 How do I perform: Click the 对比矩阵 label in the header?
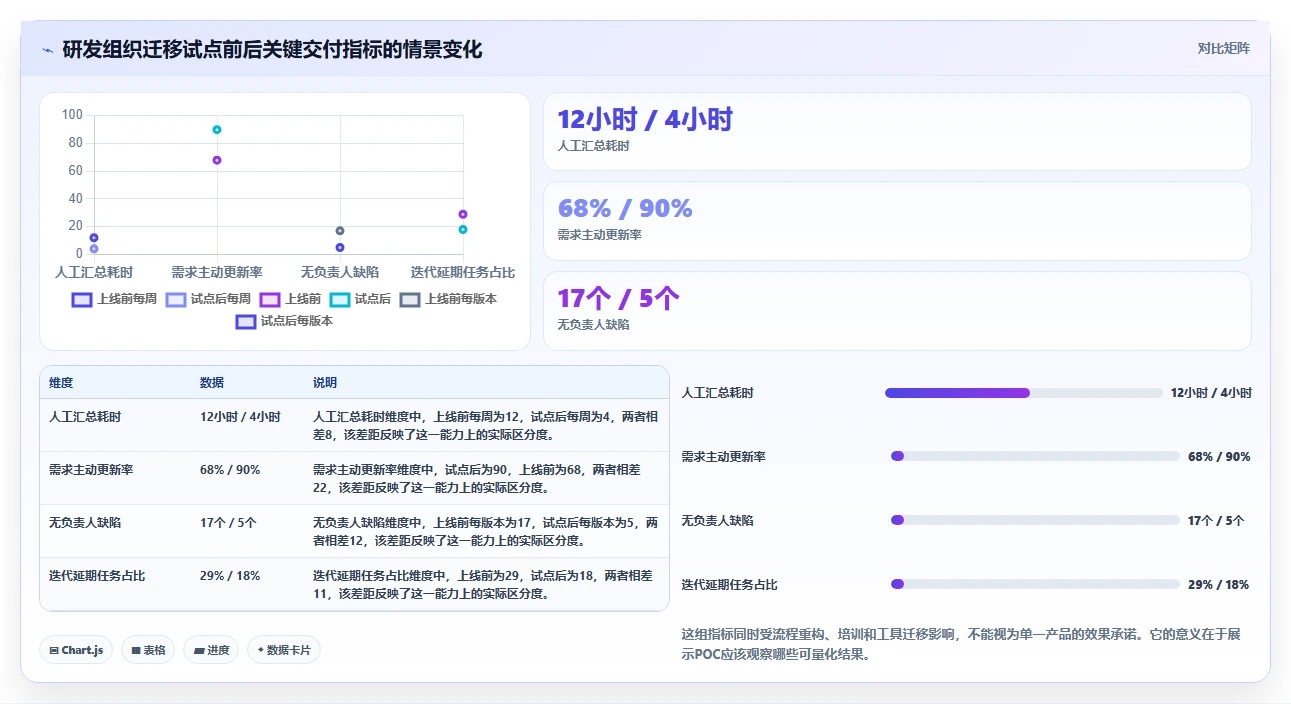(1224, 48)
